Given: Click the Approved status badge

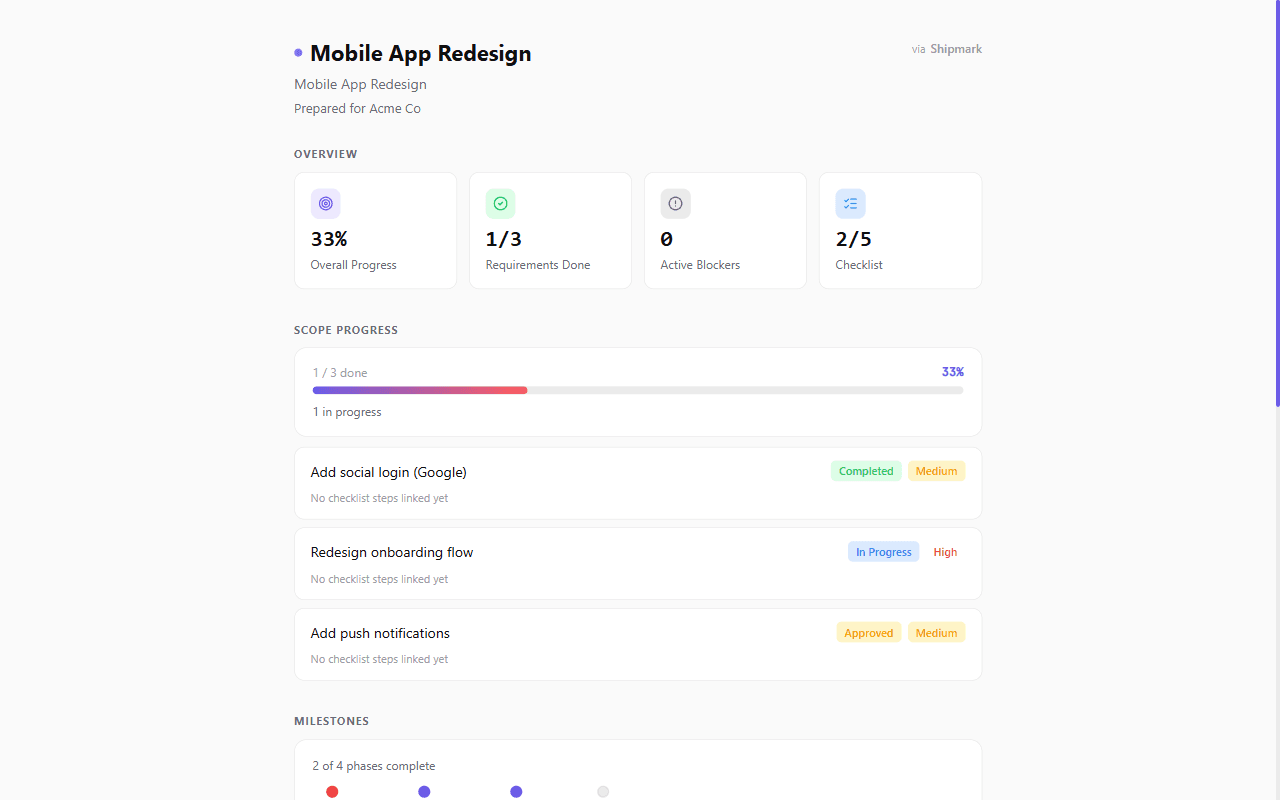Looking at the screenshot, I should click(869, 633).
